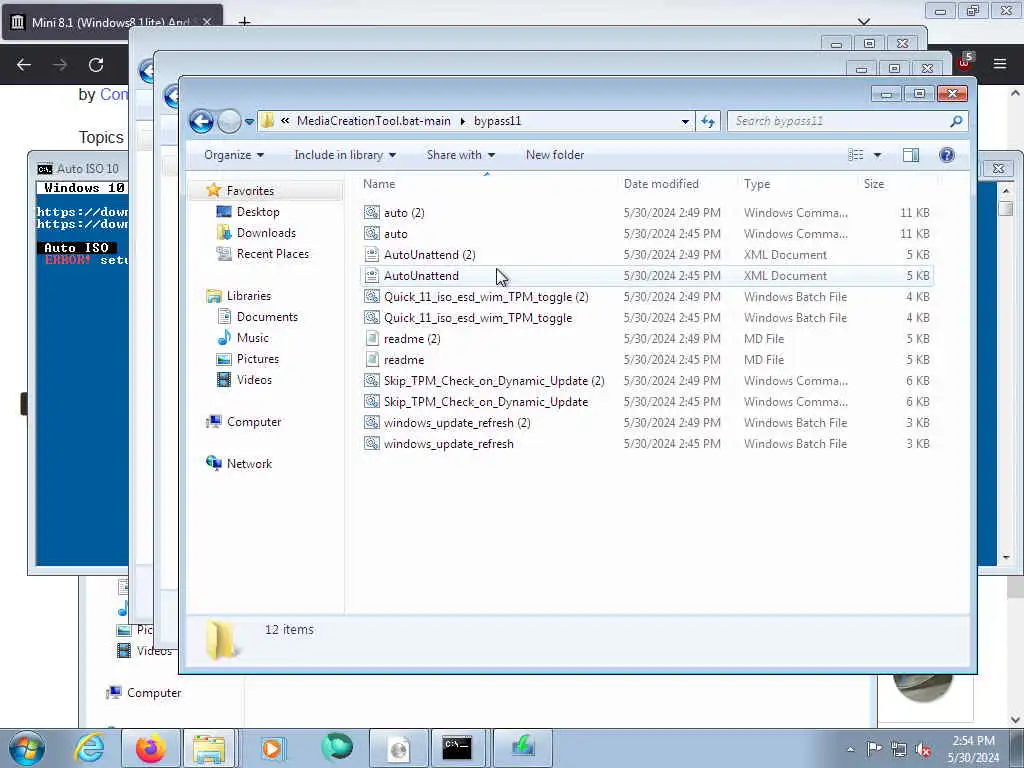
Task: Toggle the preview pane
Action: pos(911,155)
